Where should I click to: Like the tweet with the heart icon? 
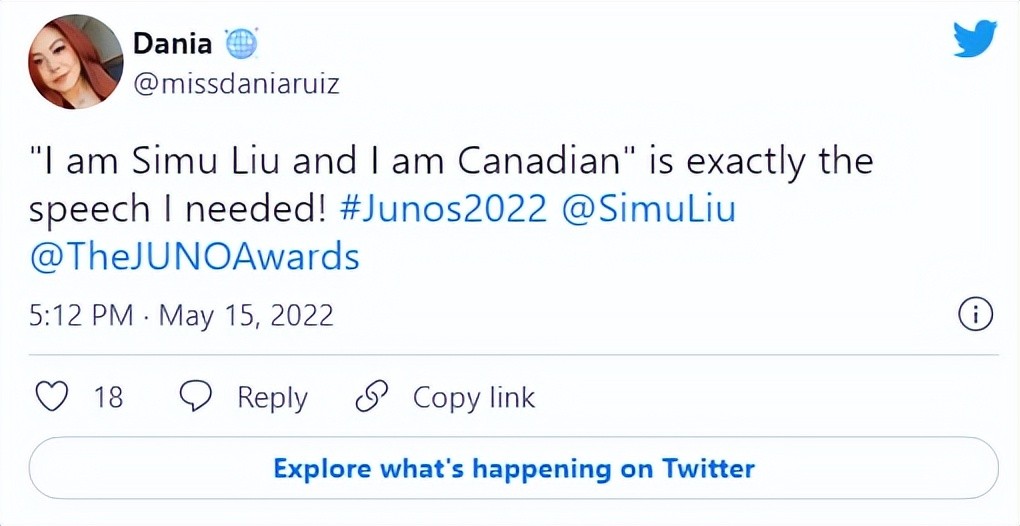tap(51, 397)
